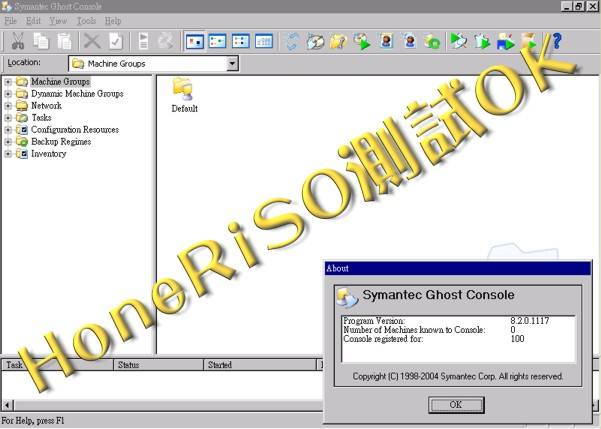This screenshot has width=601, height=429.
Task: Click the Status column header
Action: [x=129, y=365]
